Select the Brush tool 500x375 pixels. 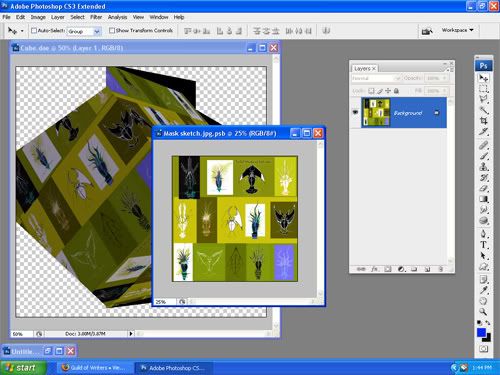pyautogui.click(x=483, y=156)
